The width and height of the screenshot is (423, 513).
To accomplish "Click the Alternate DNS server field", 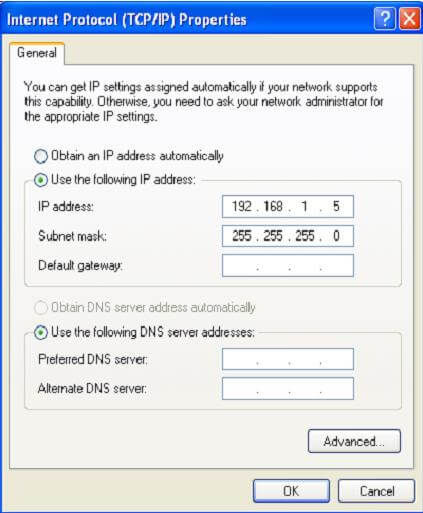I will tap(288, 388).
